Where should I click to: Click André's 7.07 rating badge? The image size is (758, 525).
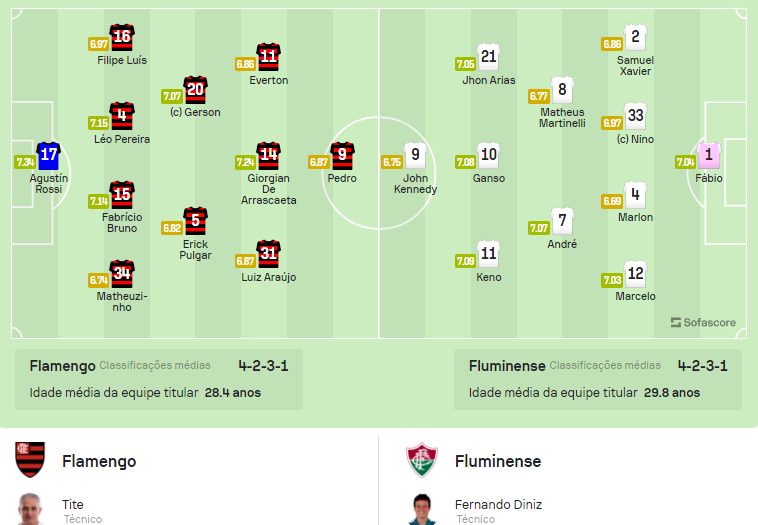point(538,228)
